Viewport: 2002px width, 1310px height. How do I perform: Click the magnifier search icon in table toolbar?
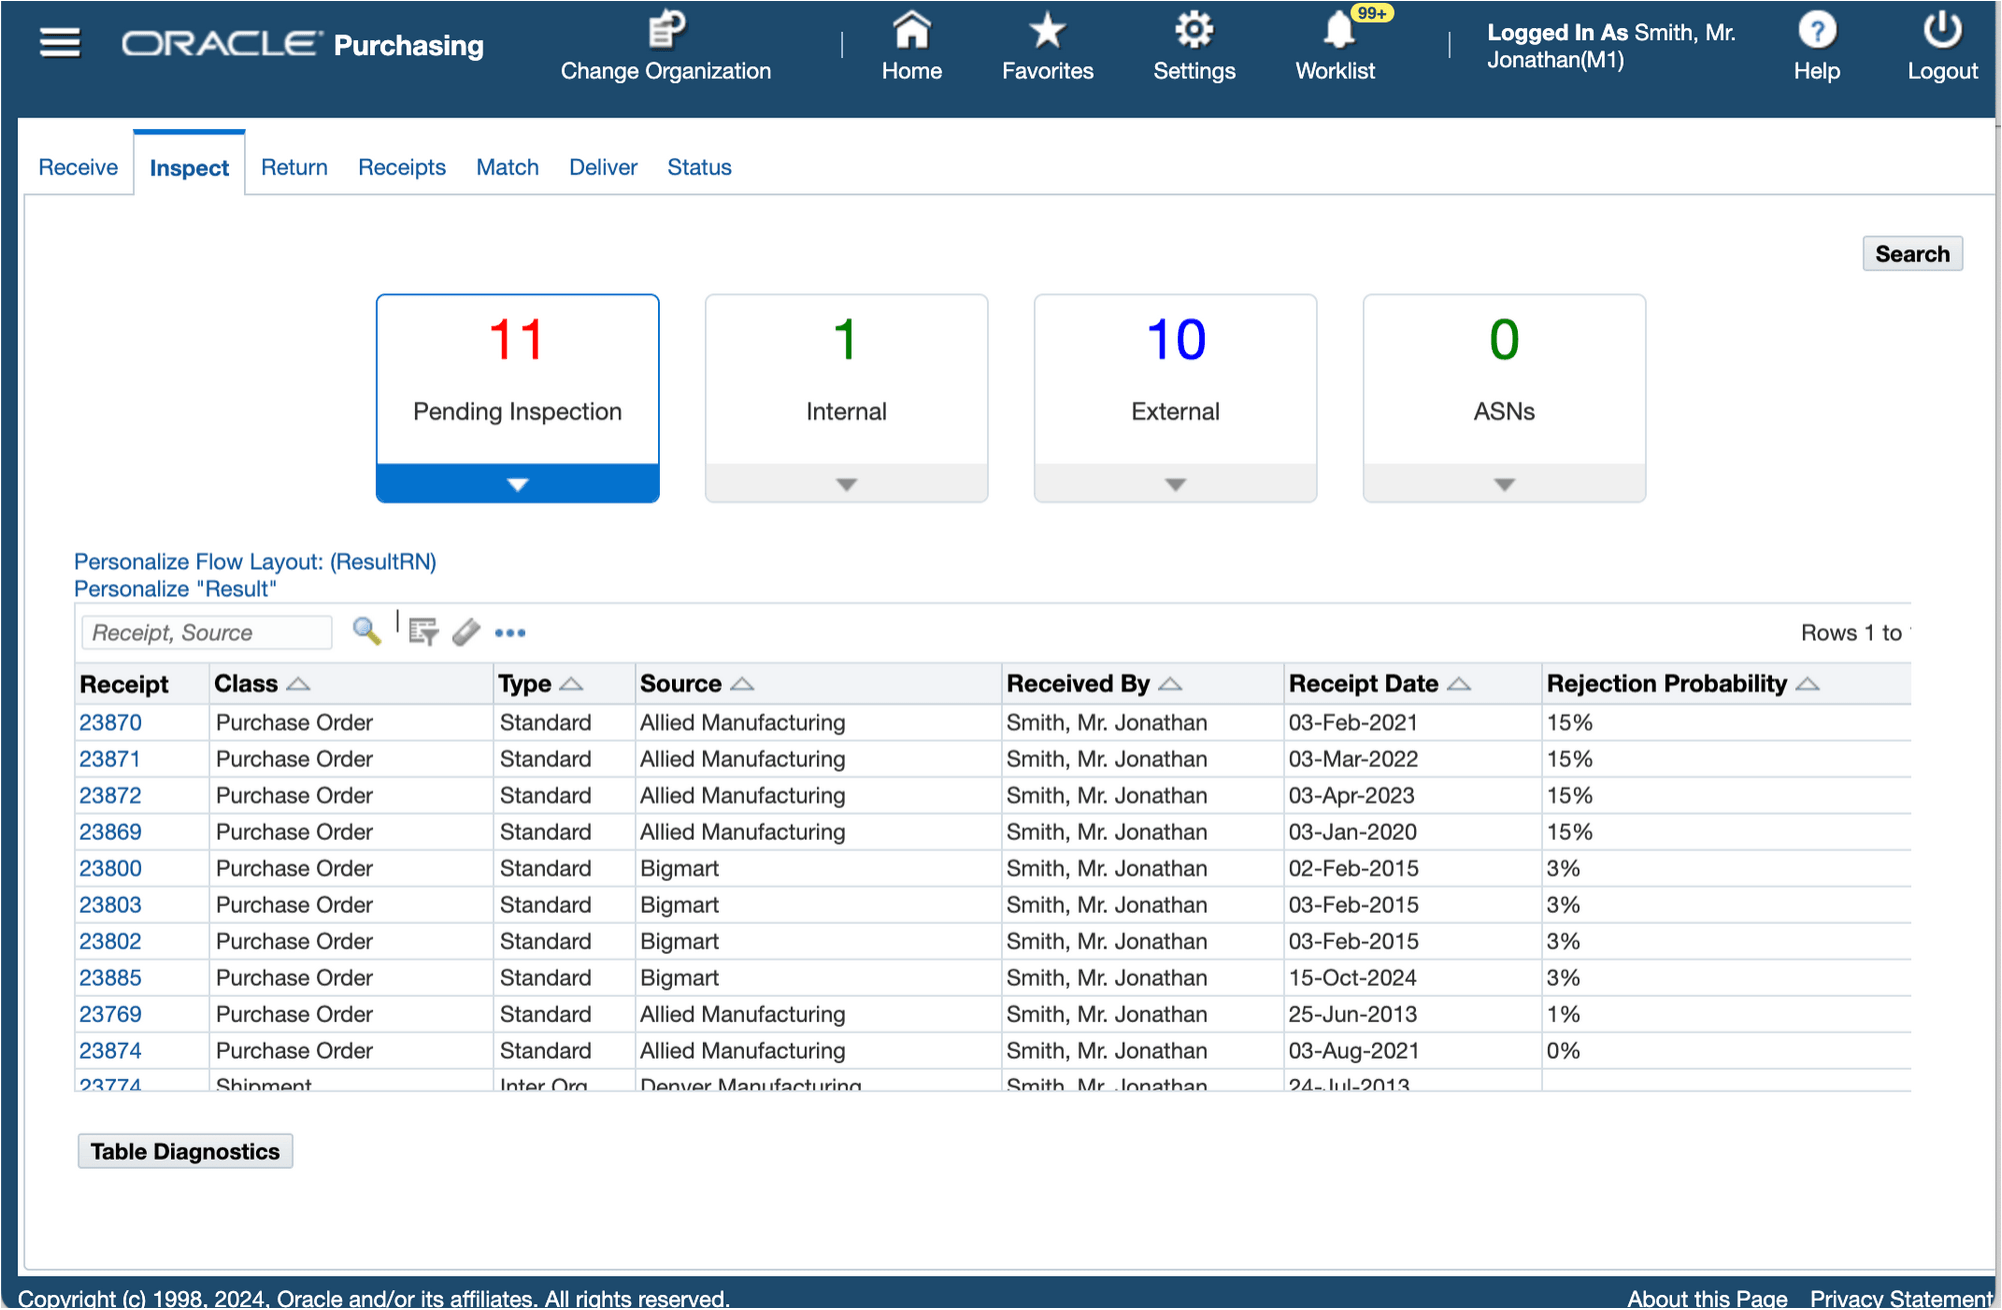click(366, 631)
